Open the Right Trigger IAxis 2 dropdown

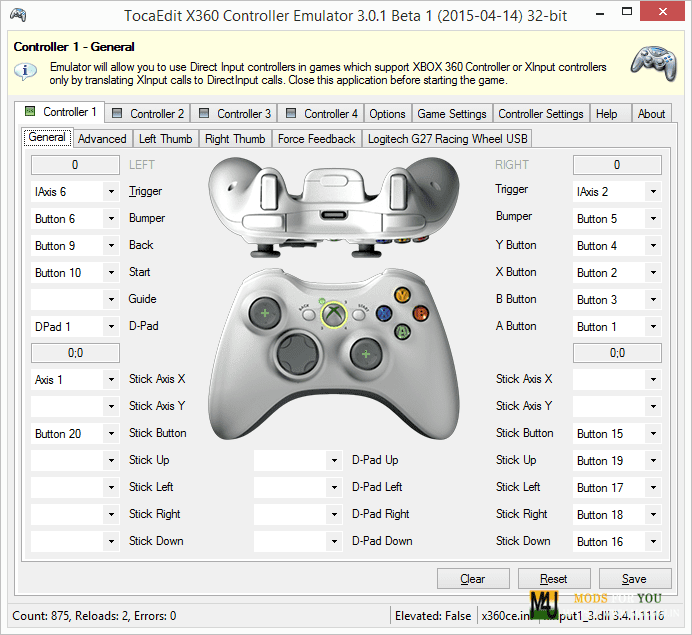coord(653,192)
